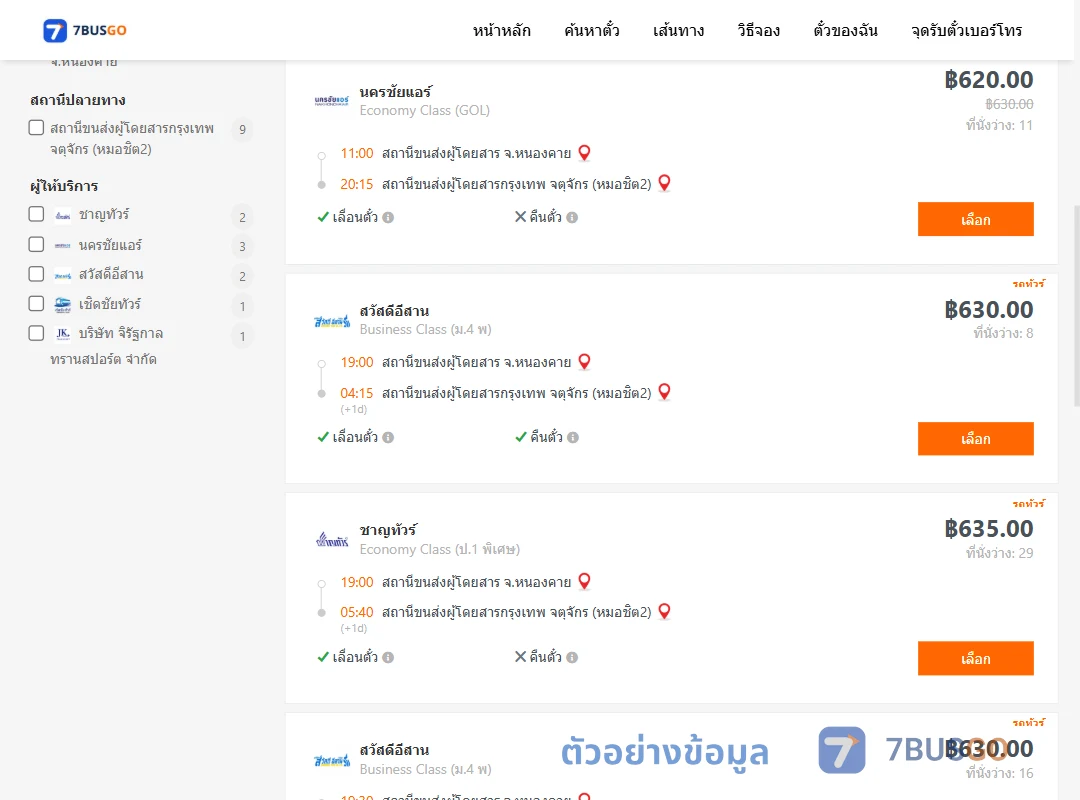1080x800 pixels.
Task: Open map pin for 05:40 Mo Chit 2 arrival
Action: [664, 611]
